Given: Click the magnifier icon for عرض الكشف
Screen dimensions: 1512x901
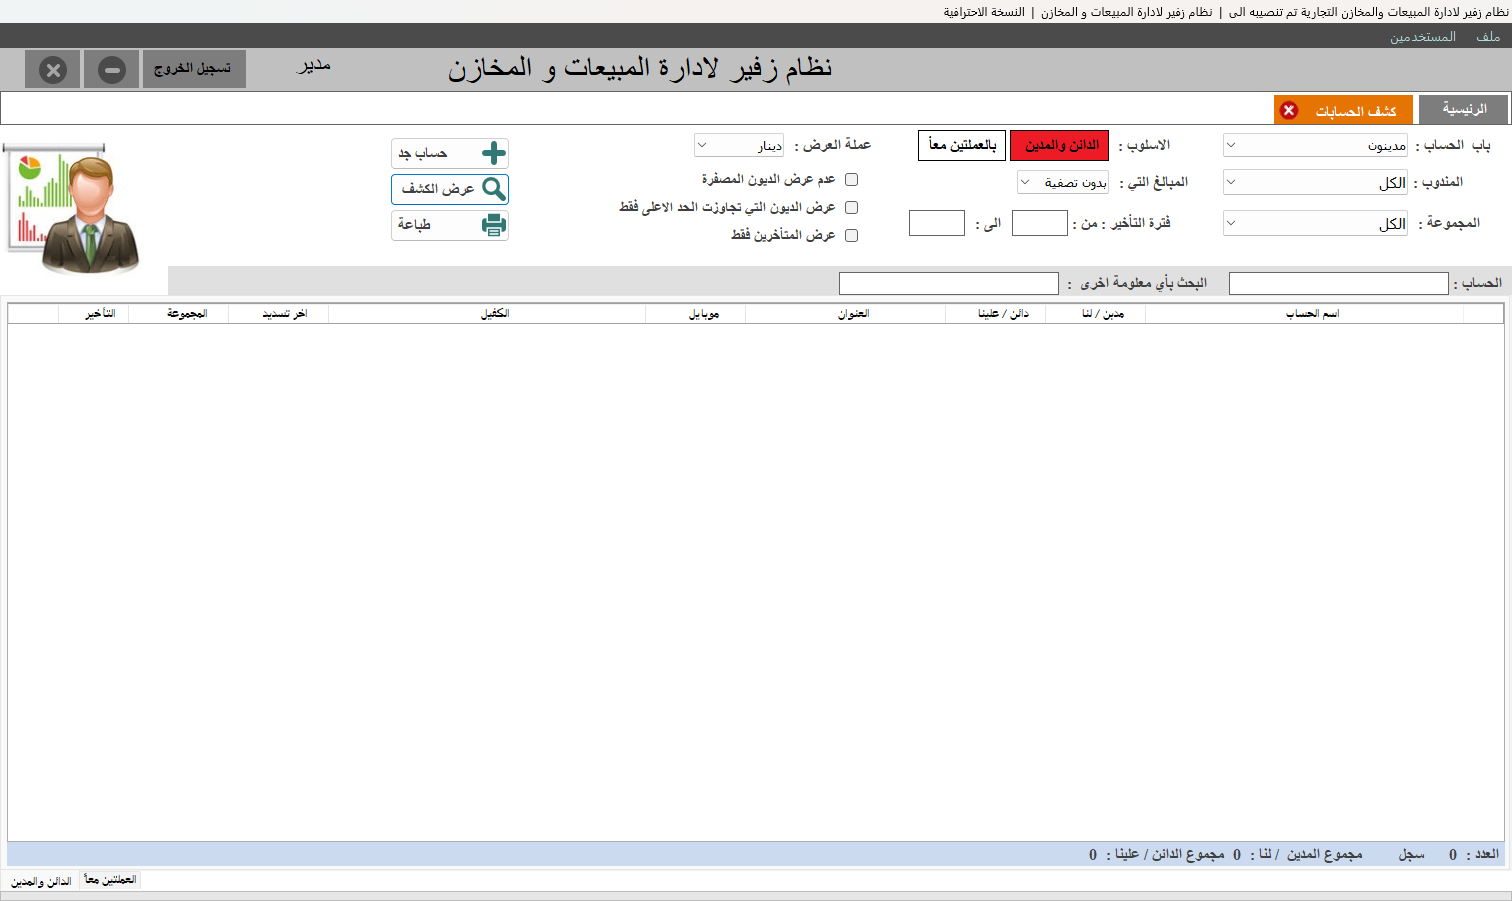Looking at the screenshot, I should tap(493, 189).
